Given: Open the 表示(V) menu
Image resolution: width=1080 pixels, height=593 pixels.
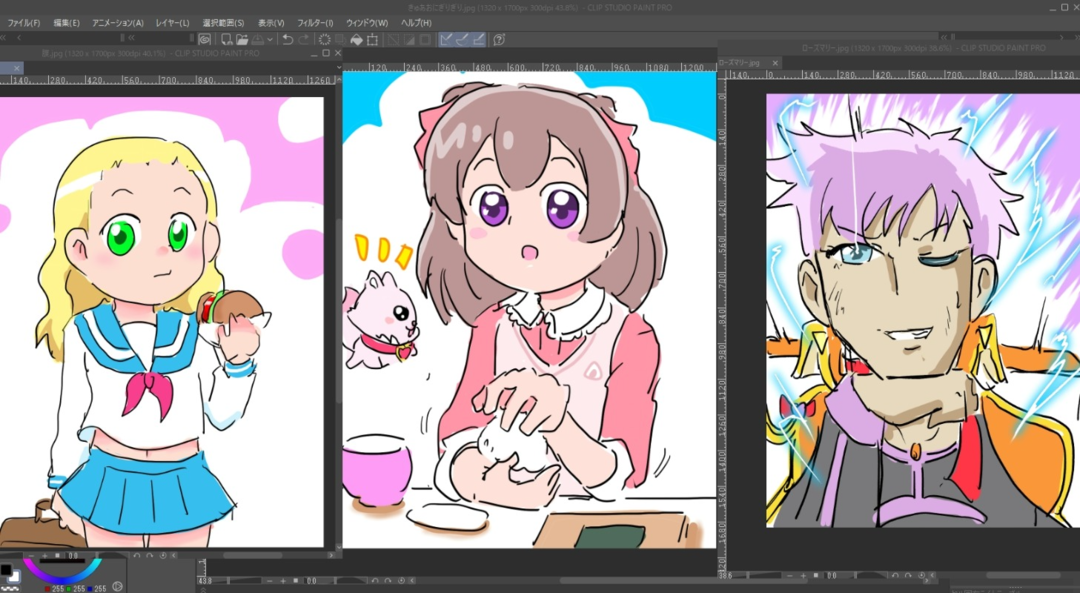Looking at the screenshot, I should 271,23.
